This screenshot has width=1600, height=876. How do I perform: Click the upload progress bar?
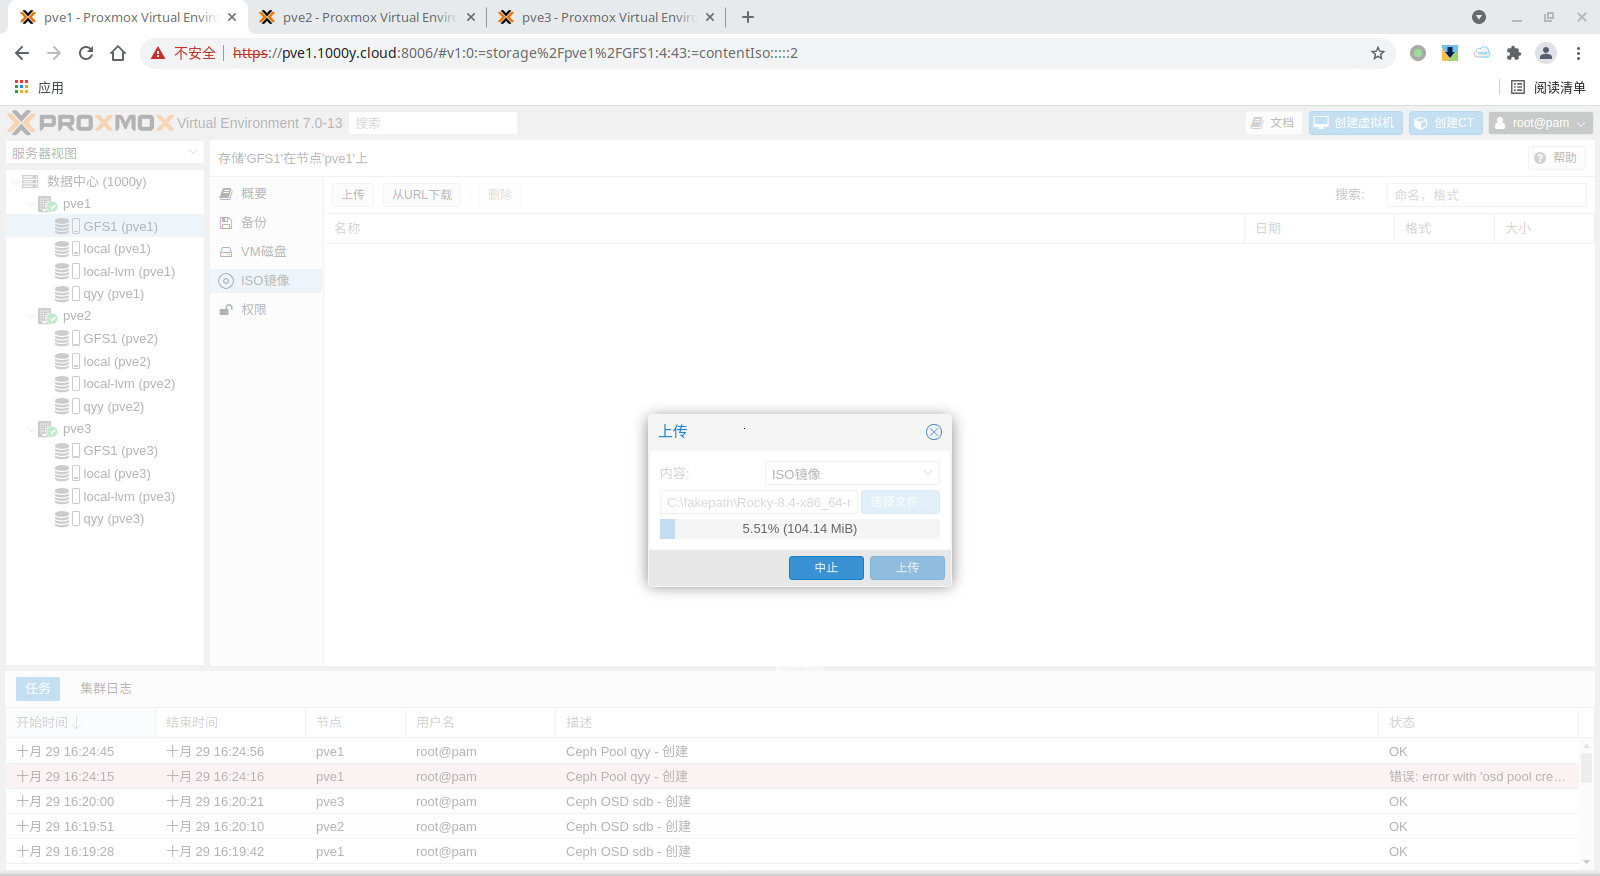tap(799, 529)
